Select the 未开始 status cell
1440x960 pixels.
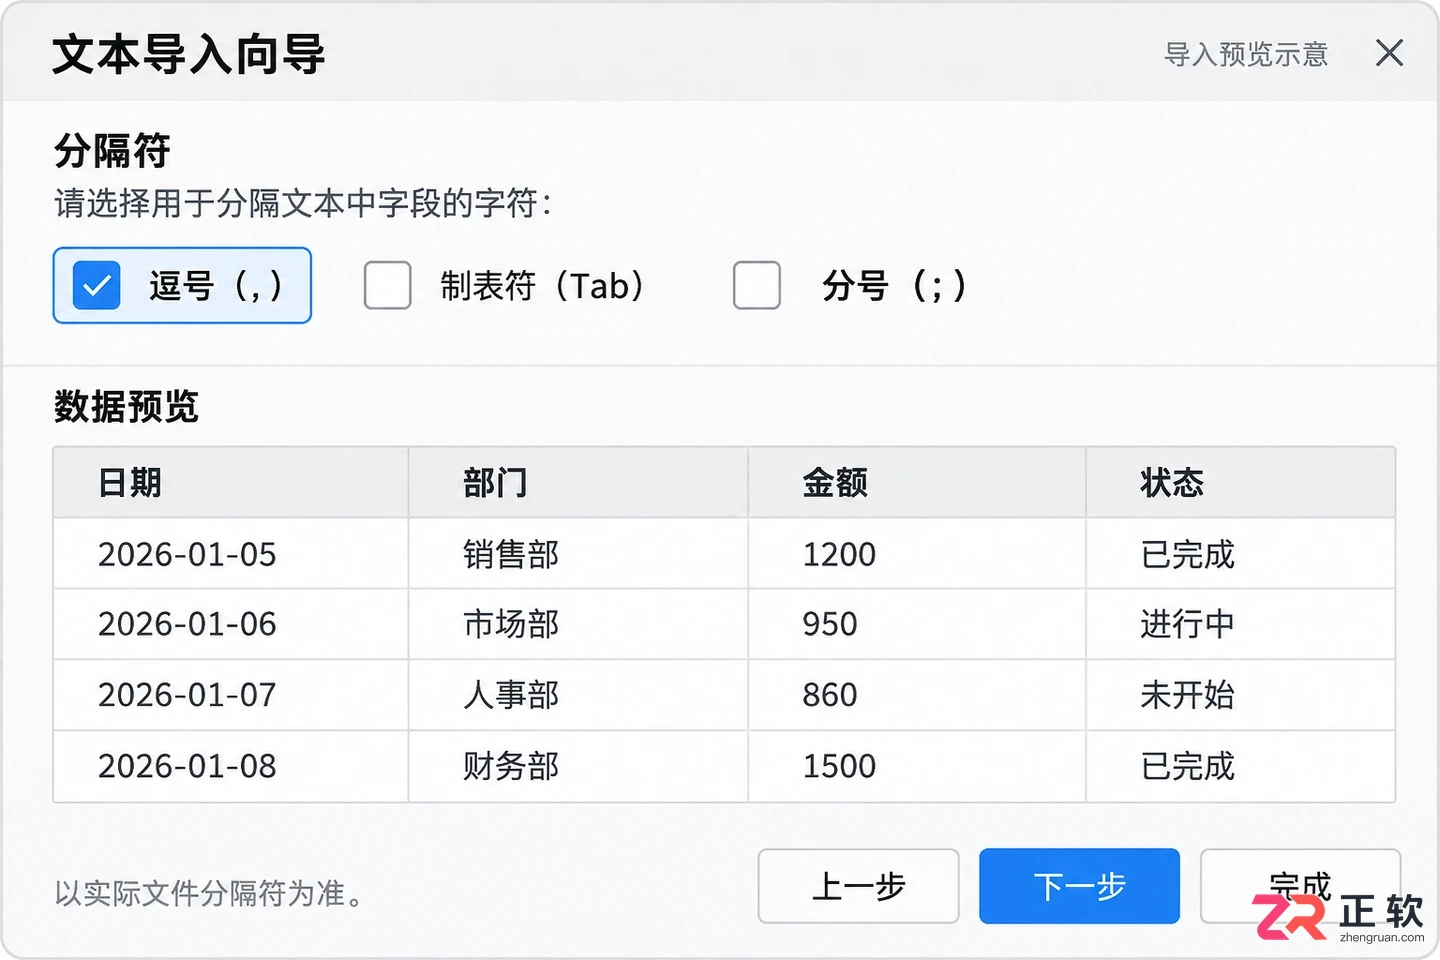click(x=1241, y=695)
